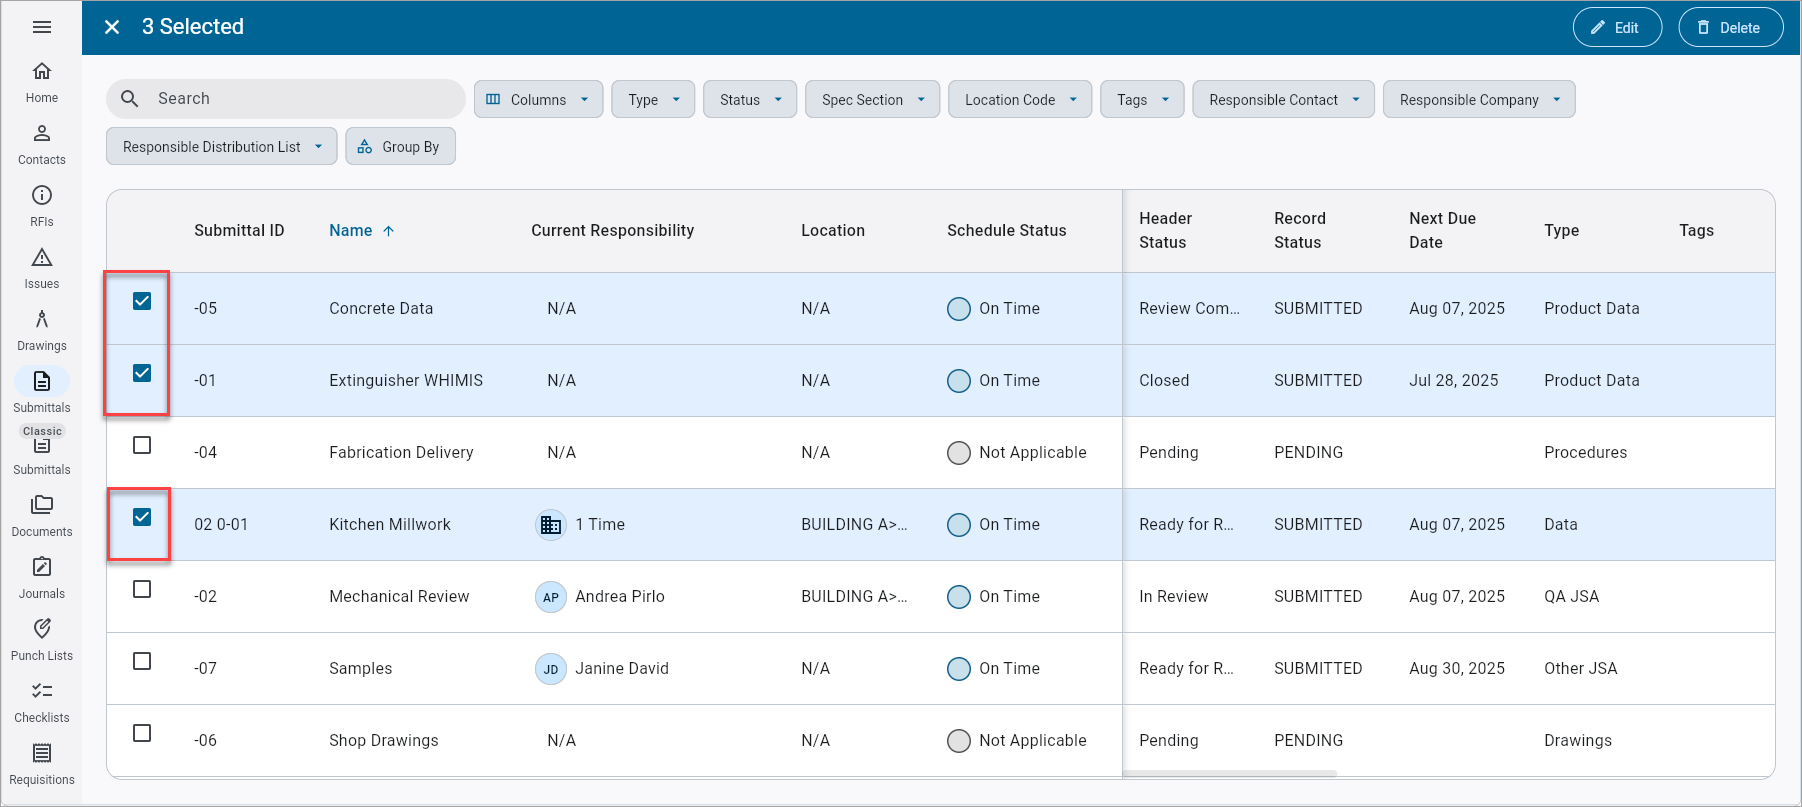1802x807 pixels.
Task: Open the hamburger navigation menu
Action: pyautogui.click(x=42, y=27)
